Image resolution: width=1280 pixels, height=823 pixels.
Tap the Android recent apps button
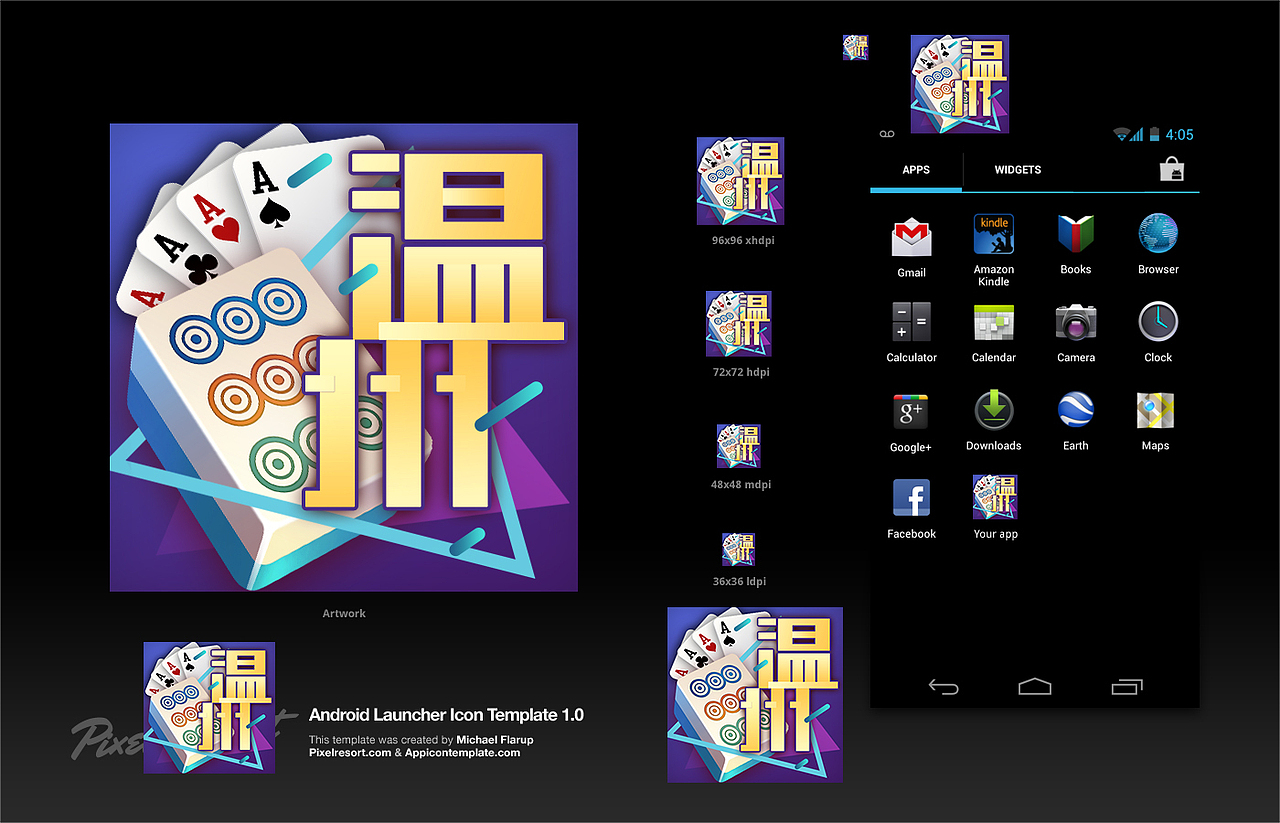tap(1127, 686)
